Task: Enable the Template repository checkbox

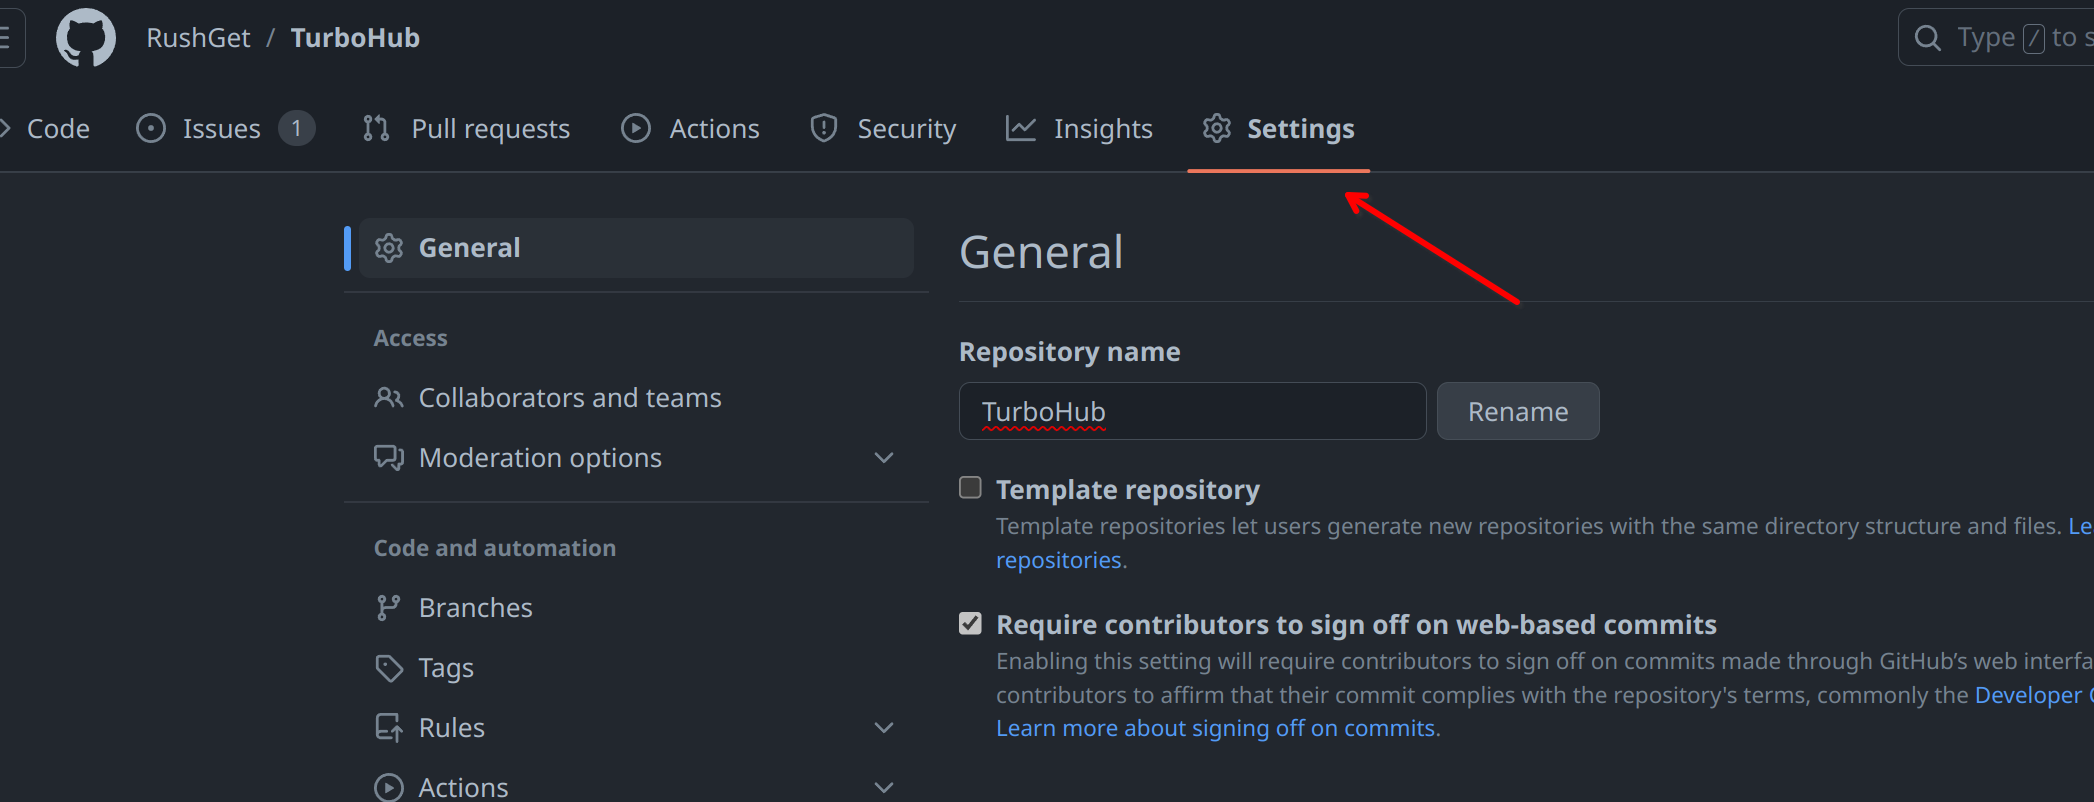Action: coord(970,487)
